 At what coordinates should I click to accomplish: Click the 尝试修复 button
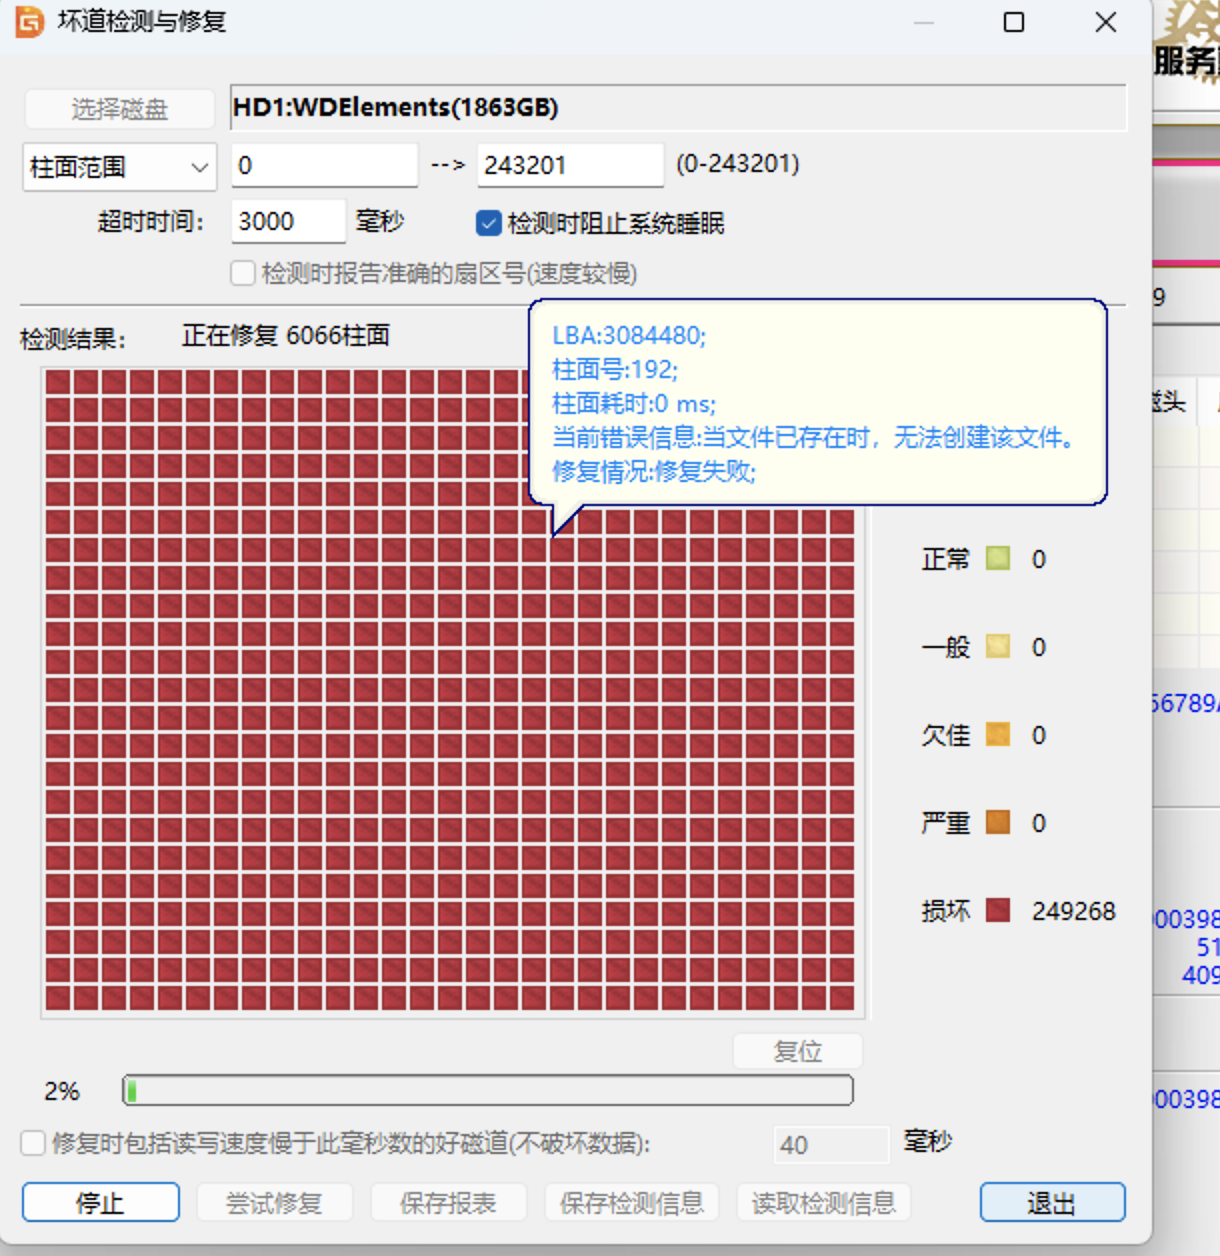point(274,1203)
